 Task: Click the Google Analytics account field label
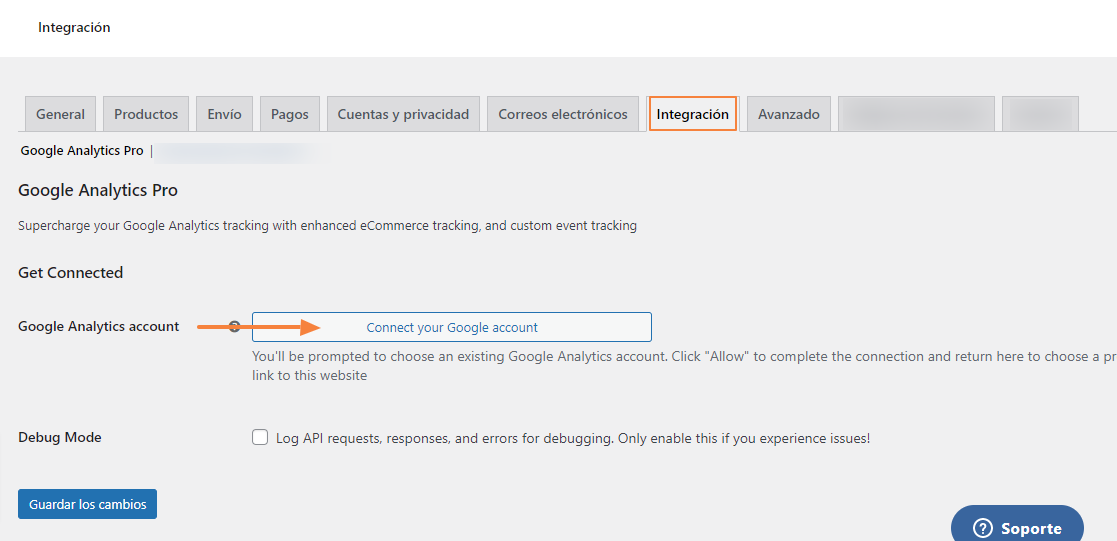99,326
